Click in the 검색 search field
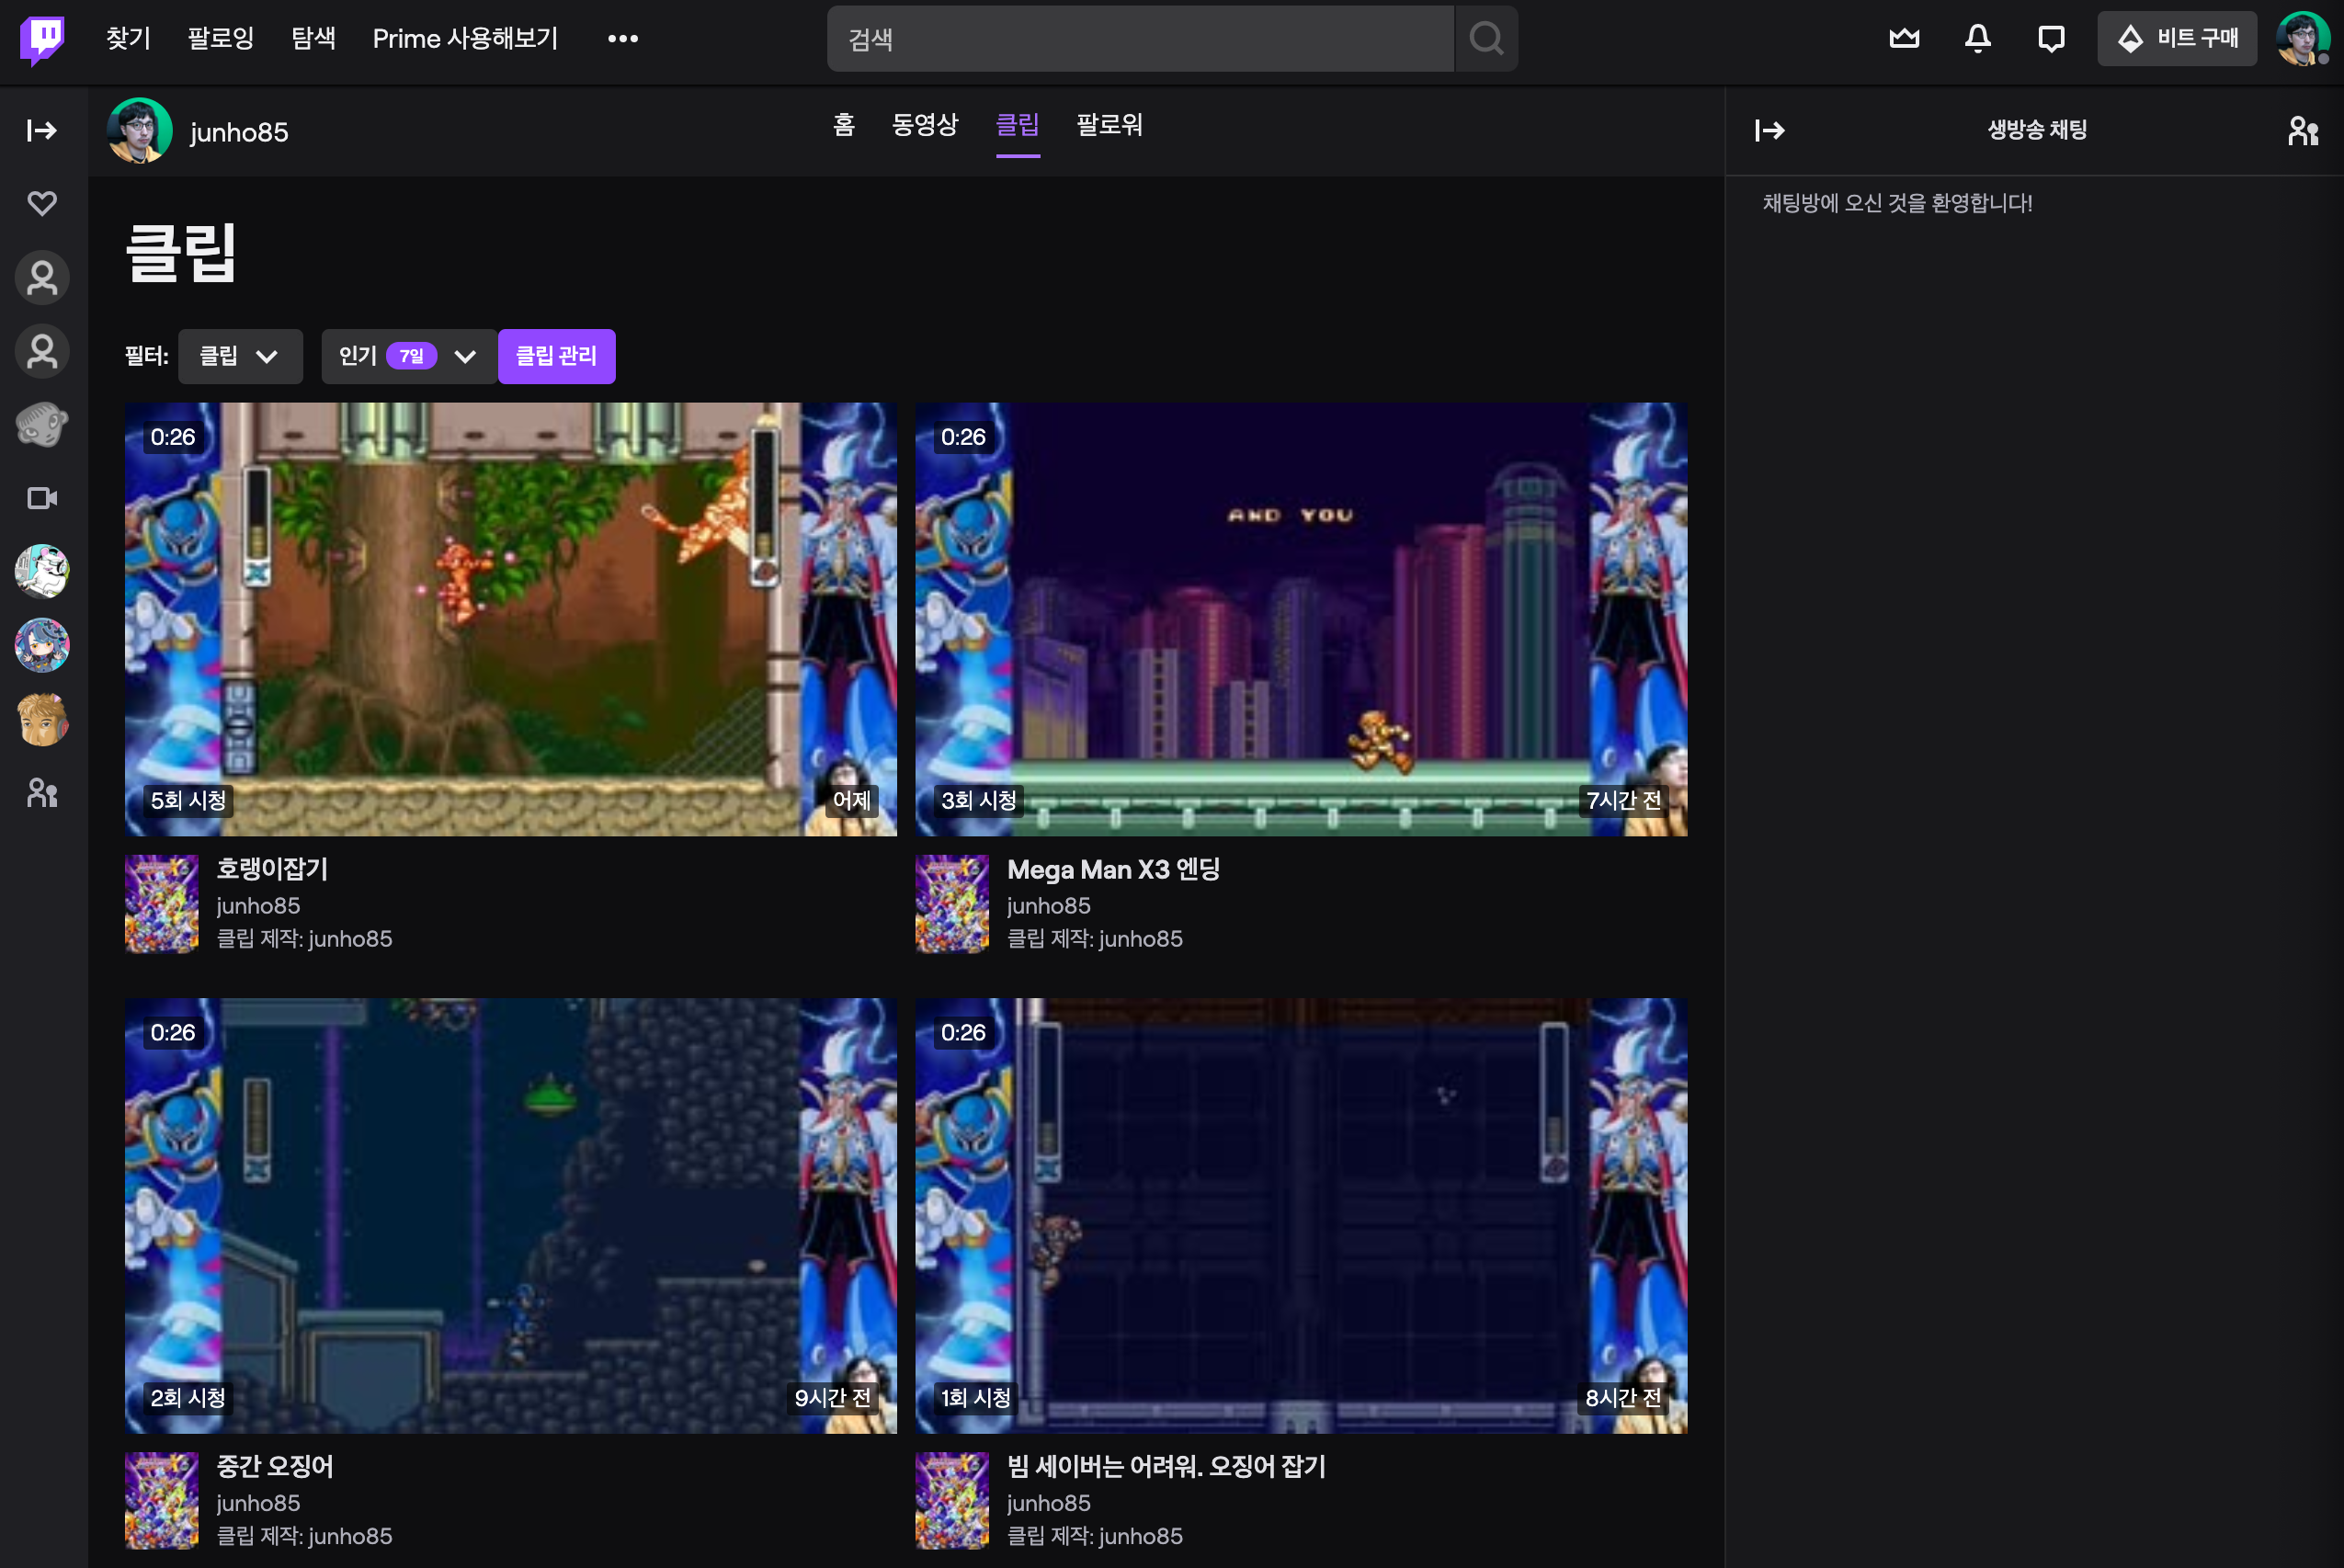Viewport: 2344px width, 1568px height. point(1140,39)
